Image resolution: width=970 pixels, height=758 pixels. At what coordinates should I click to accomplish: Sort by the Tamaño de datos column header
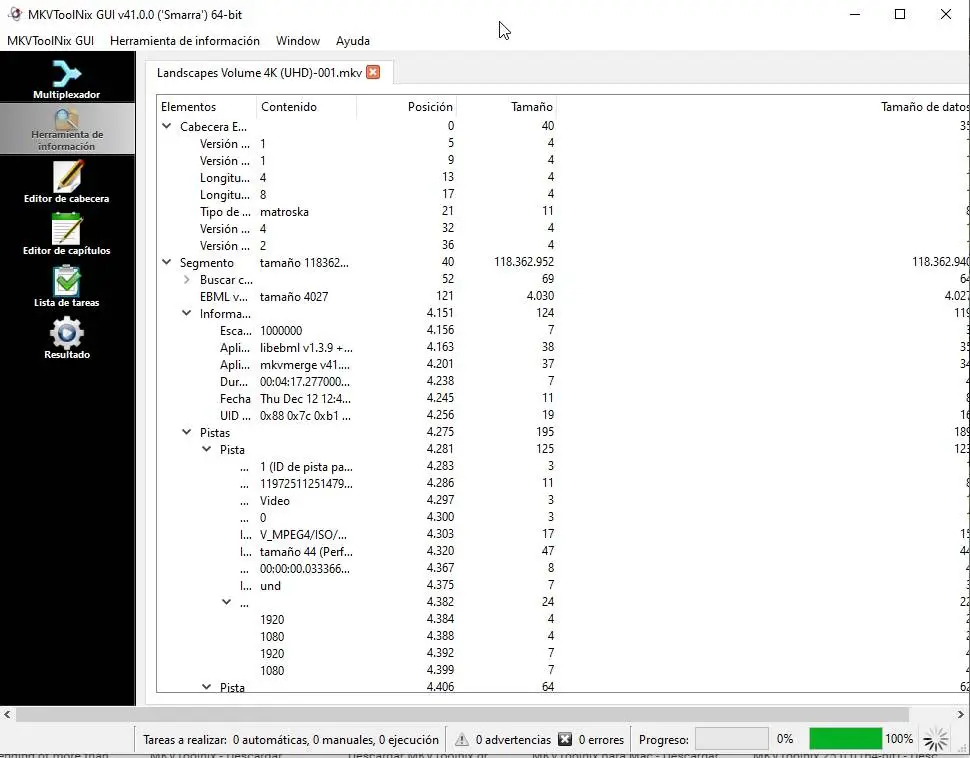coord(763,106)
